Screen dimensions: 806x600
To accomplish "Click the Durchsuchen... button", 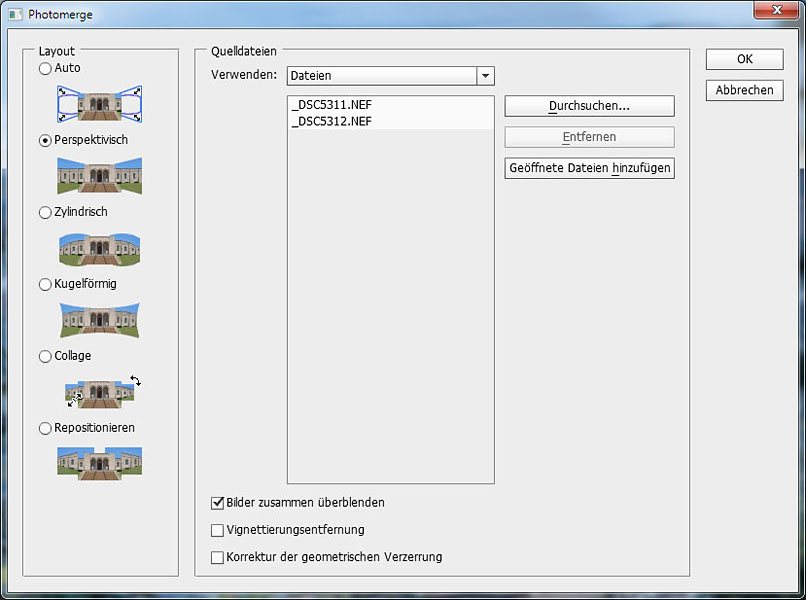I will tap(589, 106).
